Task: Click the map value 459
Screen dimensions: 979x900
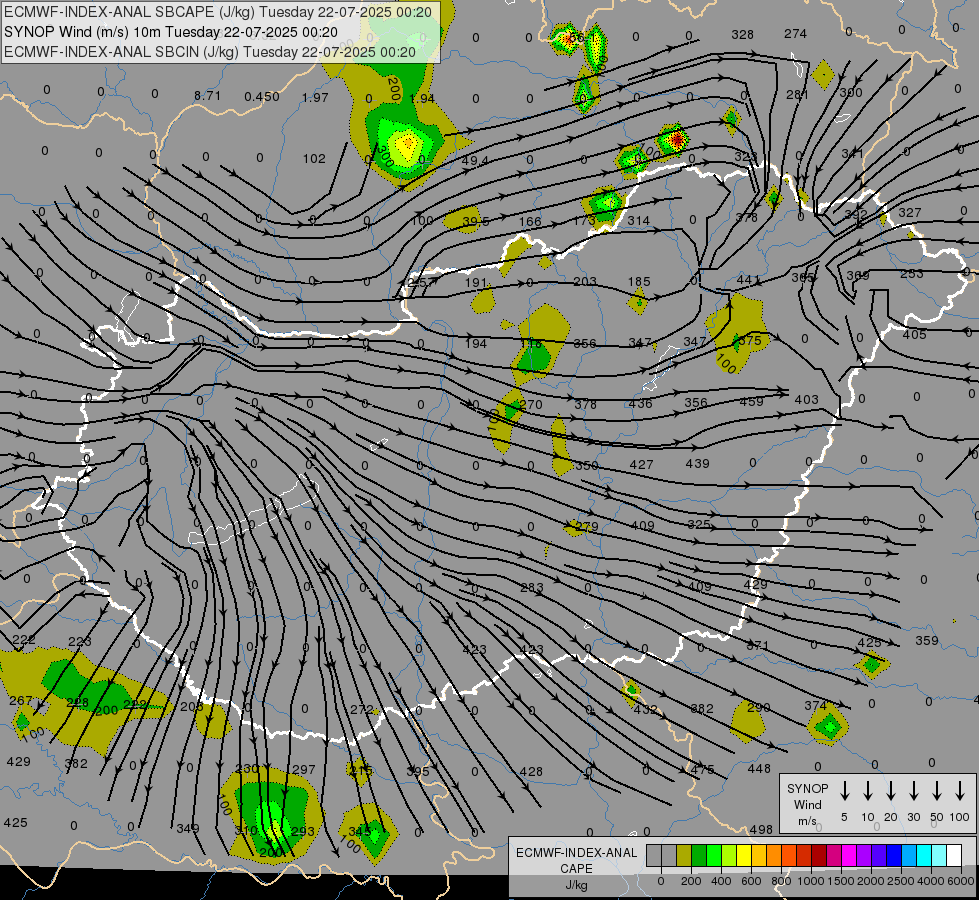Action: coord(751,402)
